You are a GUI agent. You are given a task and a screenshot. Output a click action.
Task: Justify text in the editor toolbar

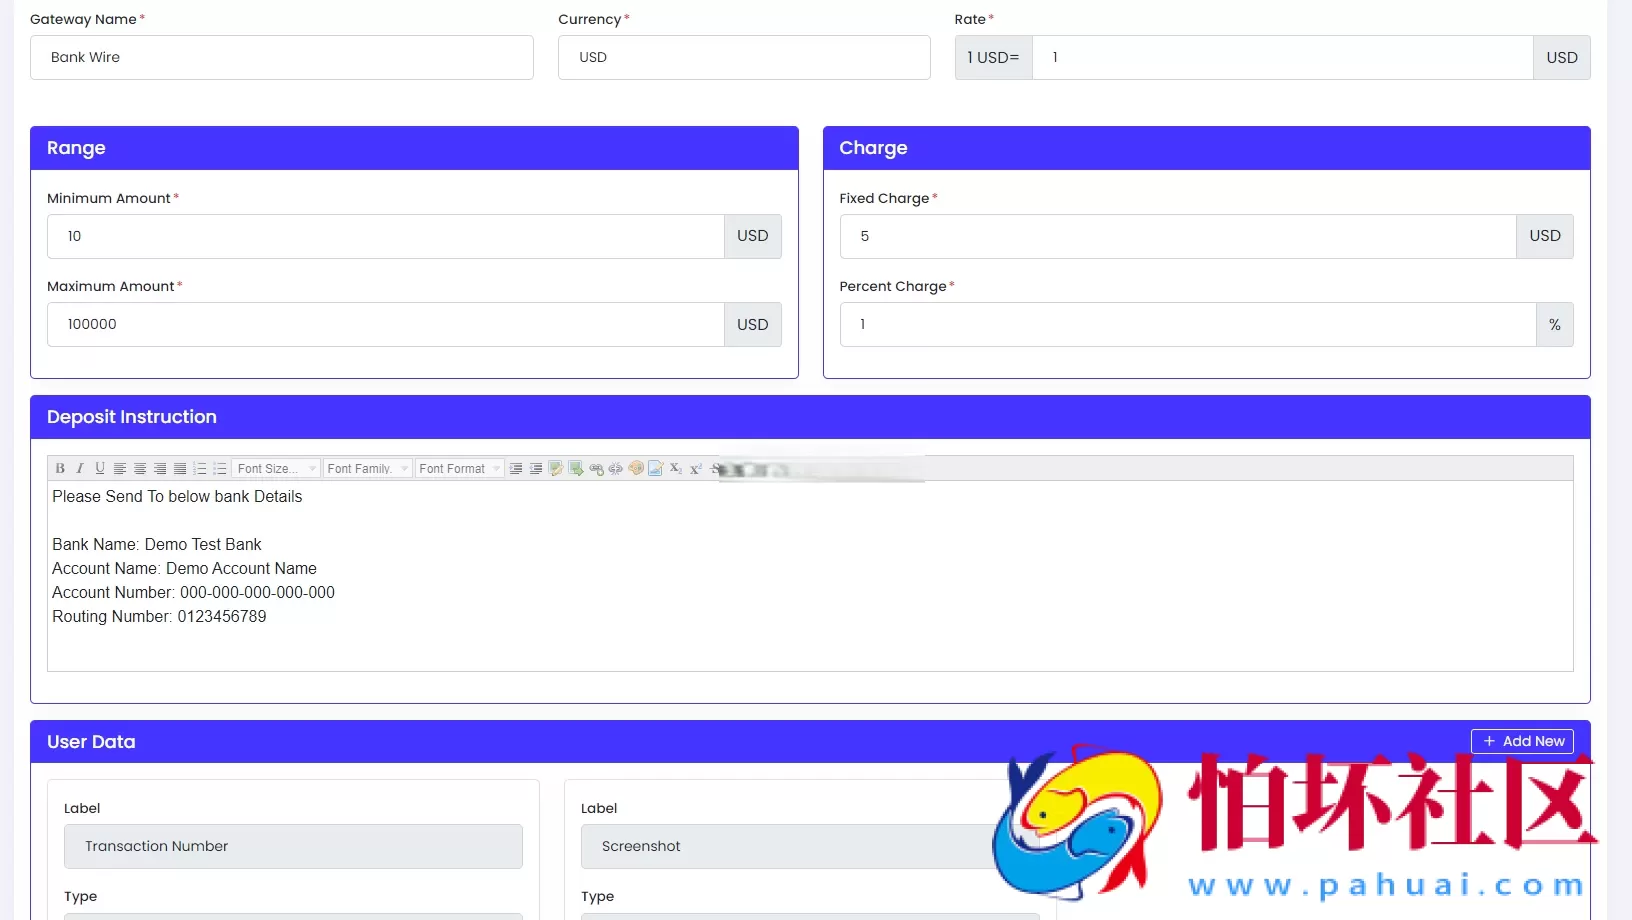[x=180, y=468]
